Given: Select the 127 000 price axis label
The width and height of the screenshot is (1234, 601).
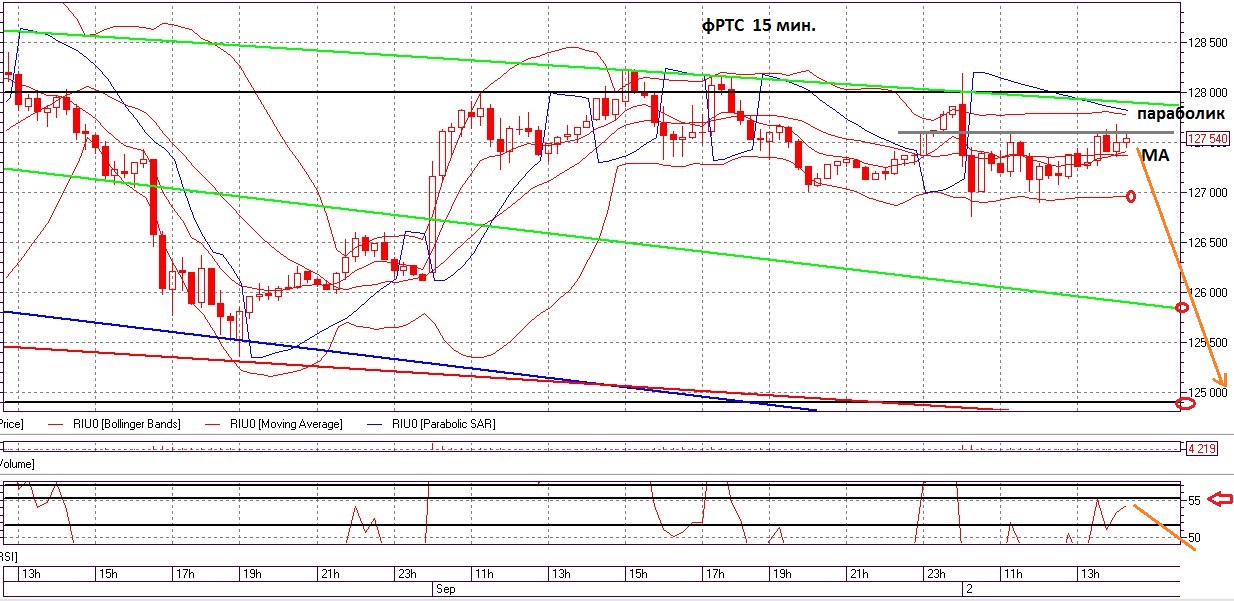Looking at the screenshot, I should [x=1209, y=192].
